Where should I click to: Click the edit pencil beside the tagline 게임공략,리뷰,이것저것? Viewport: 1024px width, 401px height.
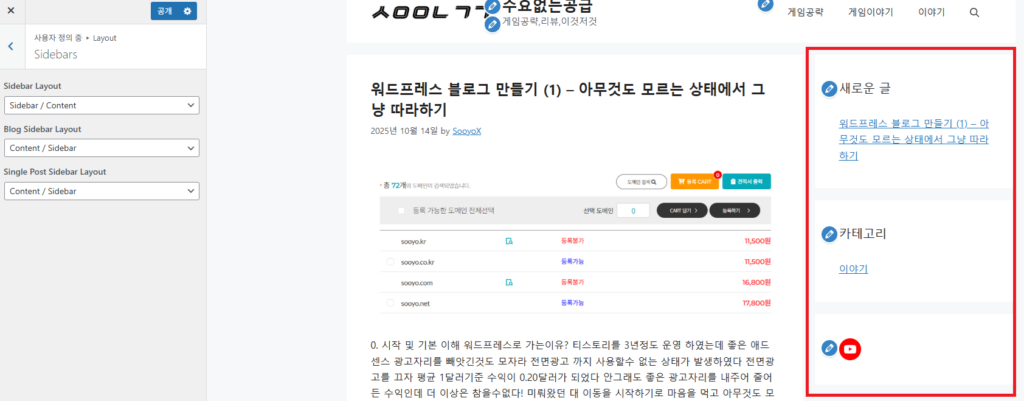492,24
